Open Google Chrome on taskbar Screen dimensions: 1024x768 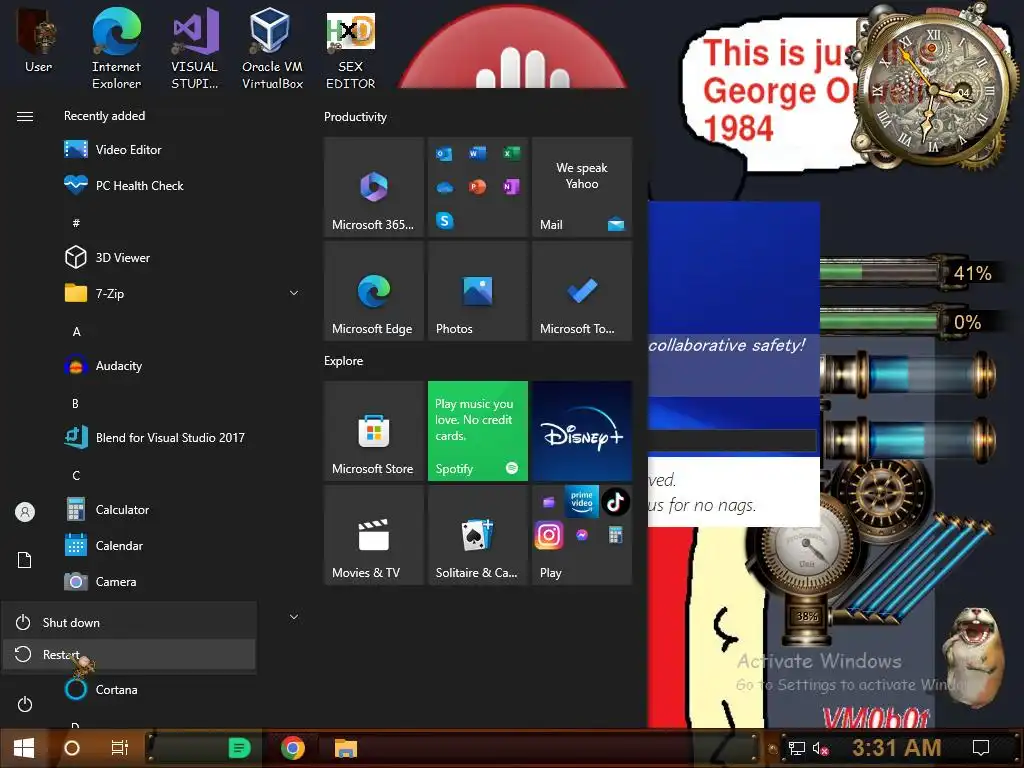coord(293,748)
